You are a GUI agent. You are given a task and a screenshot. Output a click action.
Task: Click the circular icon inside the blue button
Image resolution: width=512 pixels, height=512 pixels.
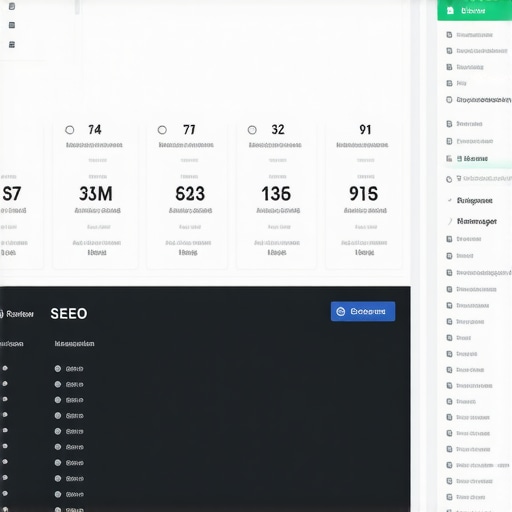[x=341, y=311]
